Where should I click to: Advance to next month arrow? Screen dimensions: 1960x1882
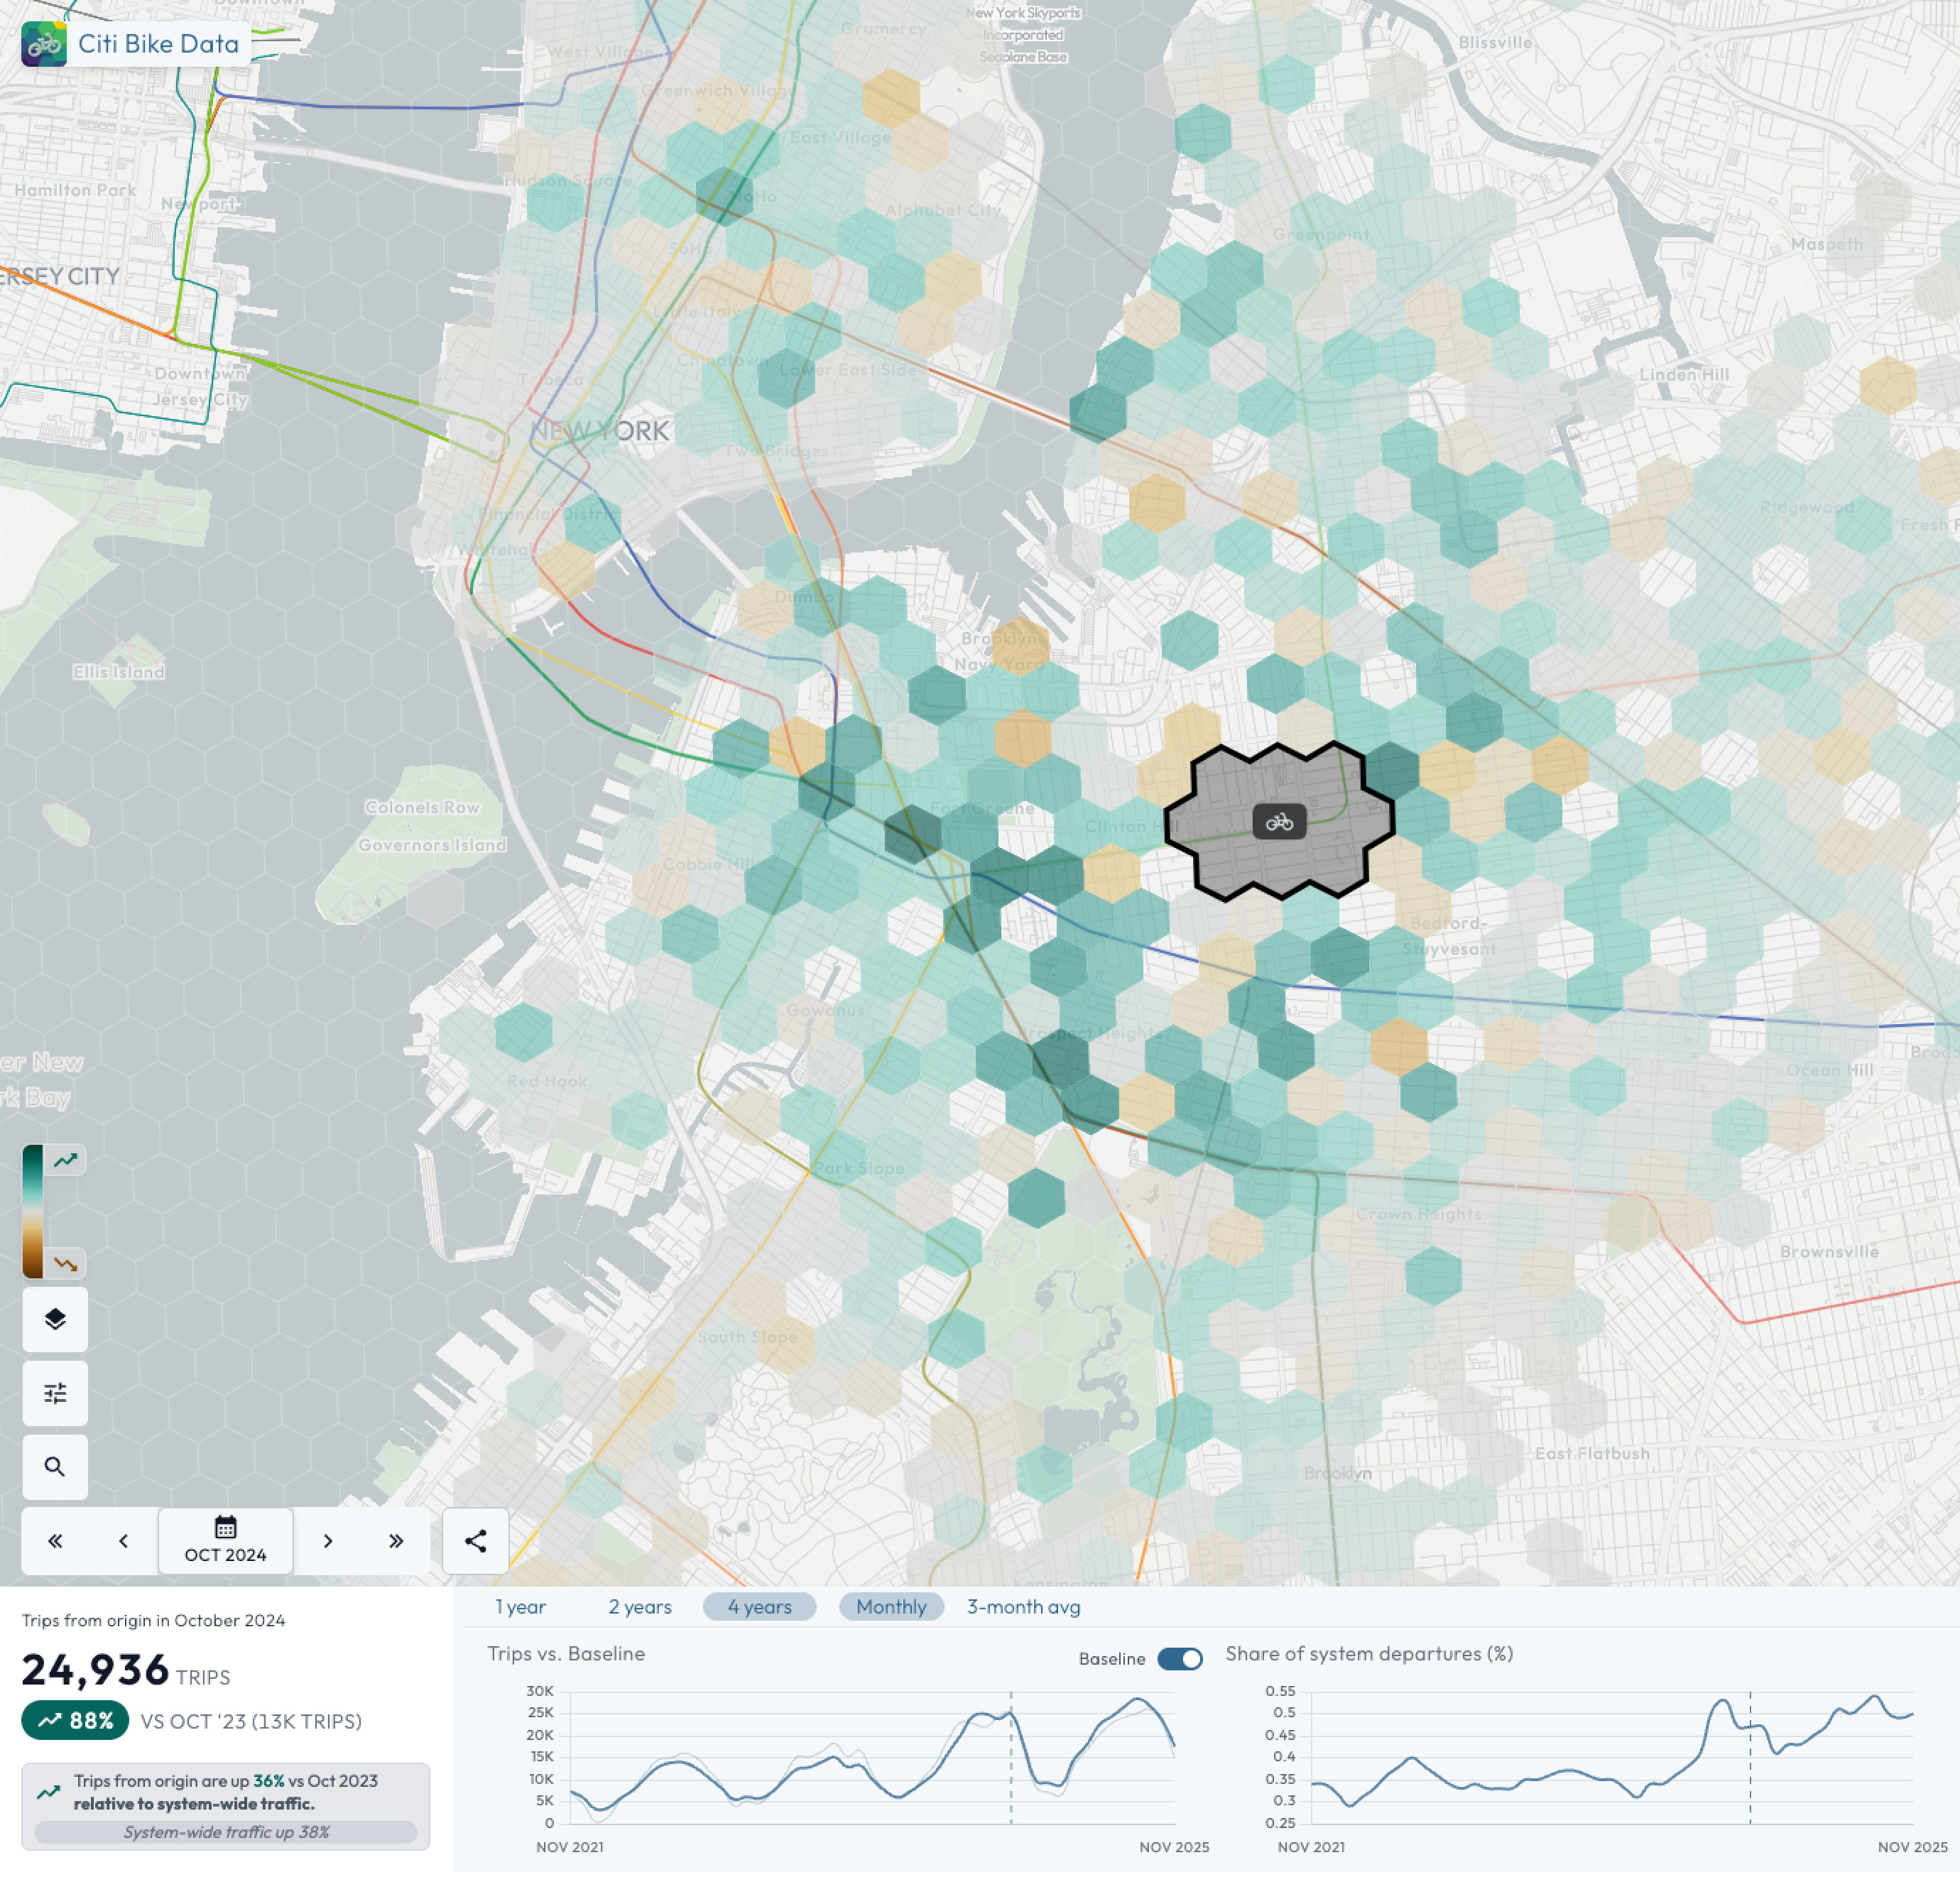(x=327, y=1541)
